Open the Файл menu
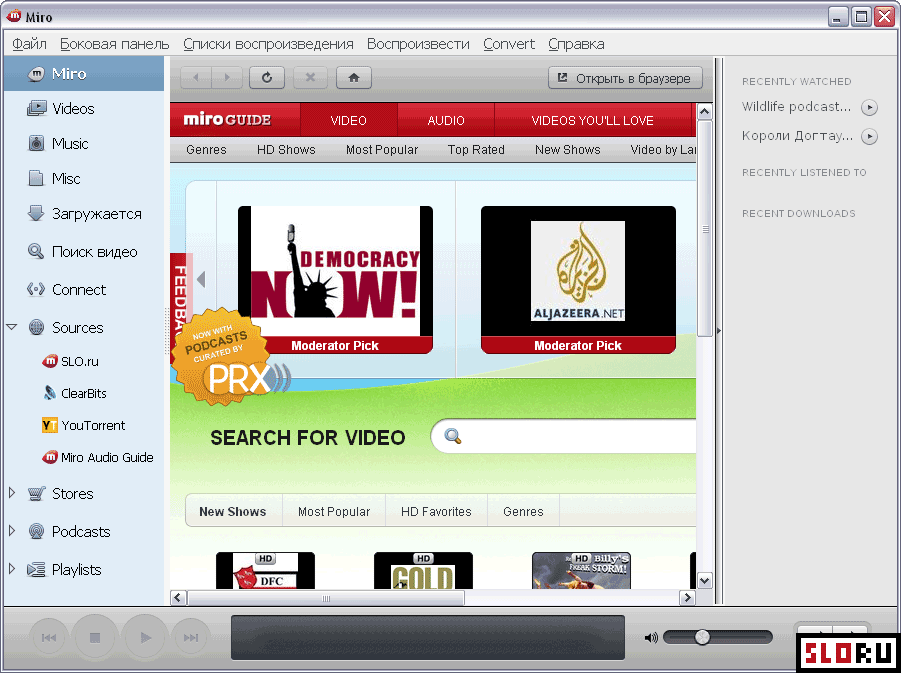The image size is (901, 673). pos(29,44)
